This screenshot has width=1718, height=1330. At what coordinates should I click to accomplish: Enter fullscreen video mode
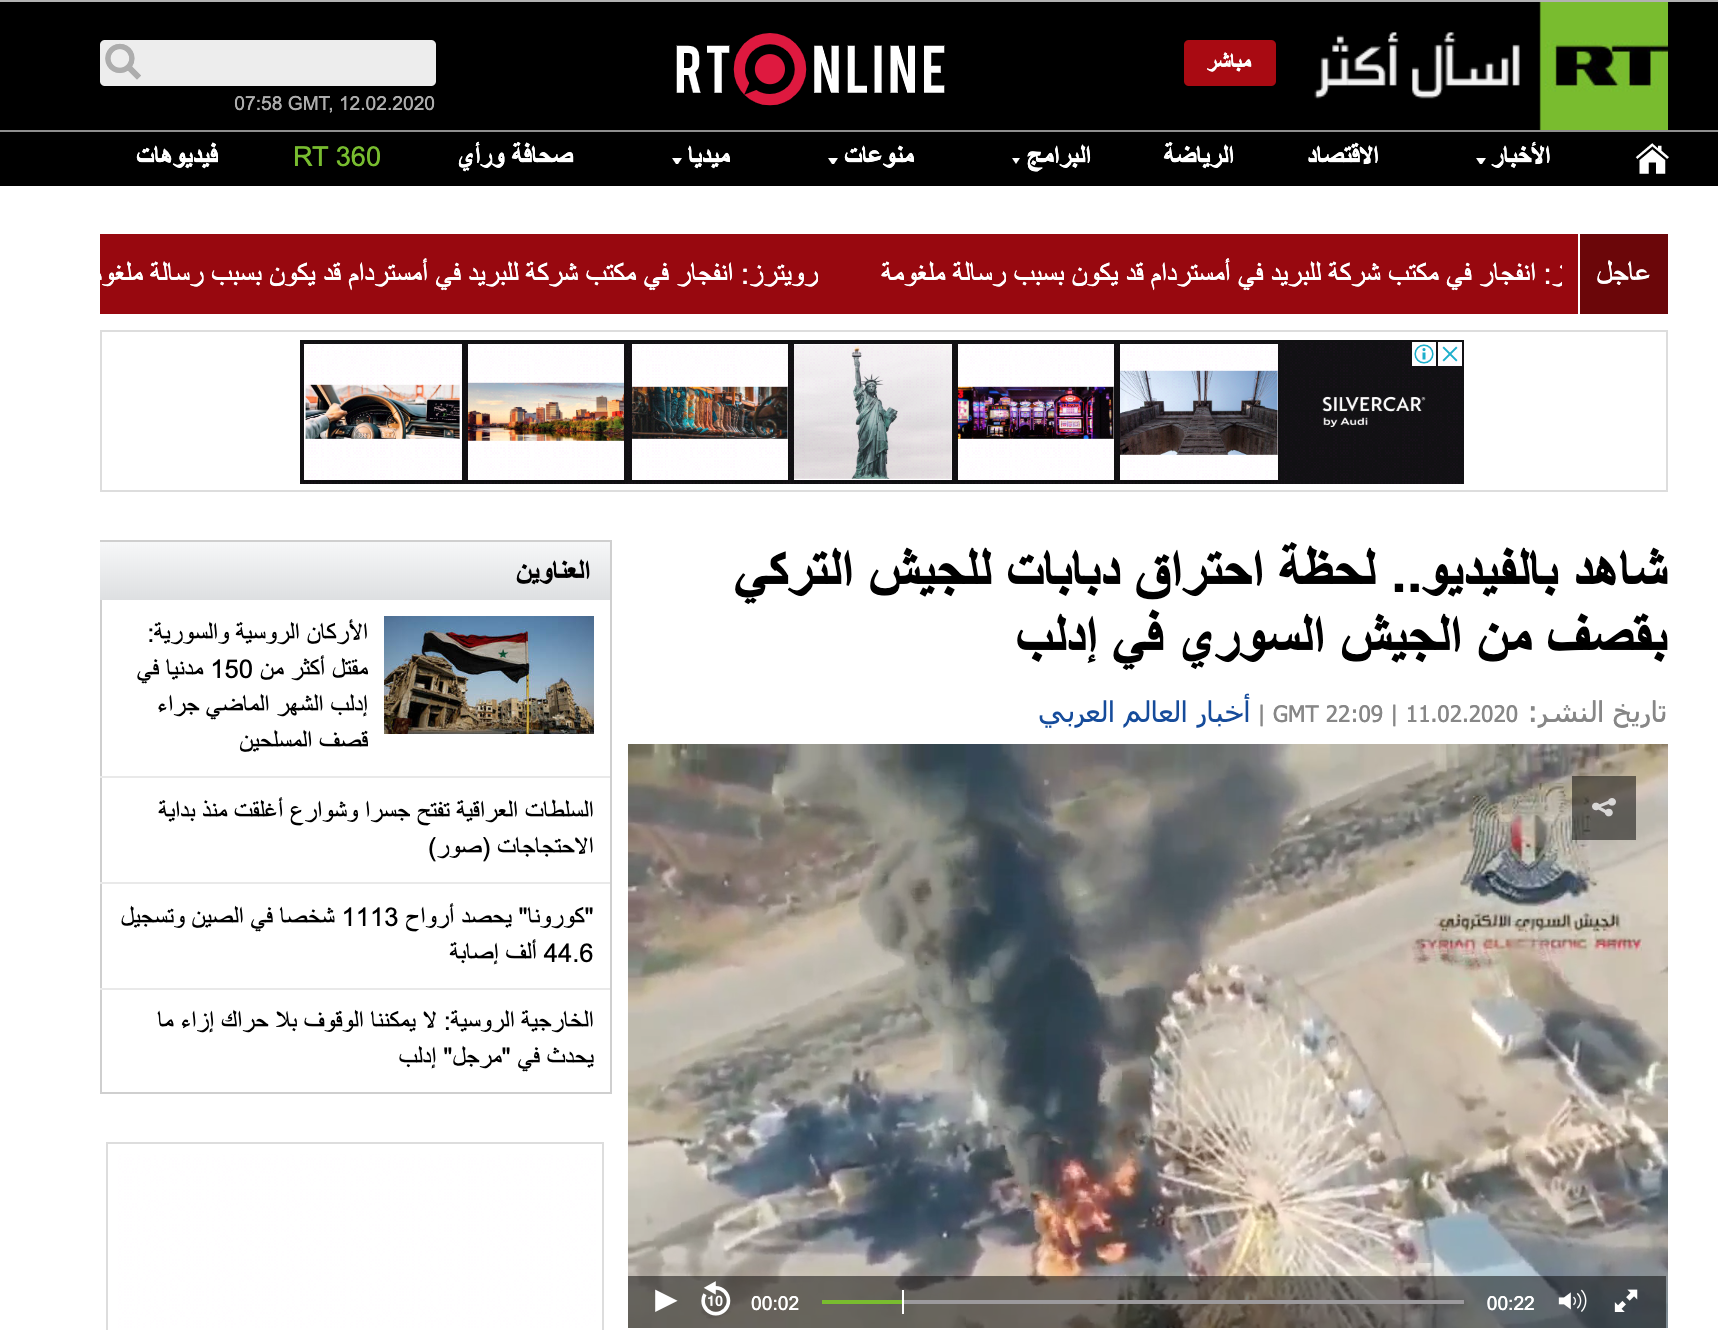point(1626,1301)
